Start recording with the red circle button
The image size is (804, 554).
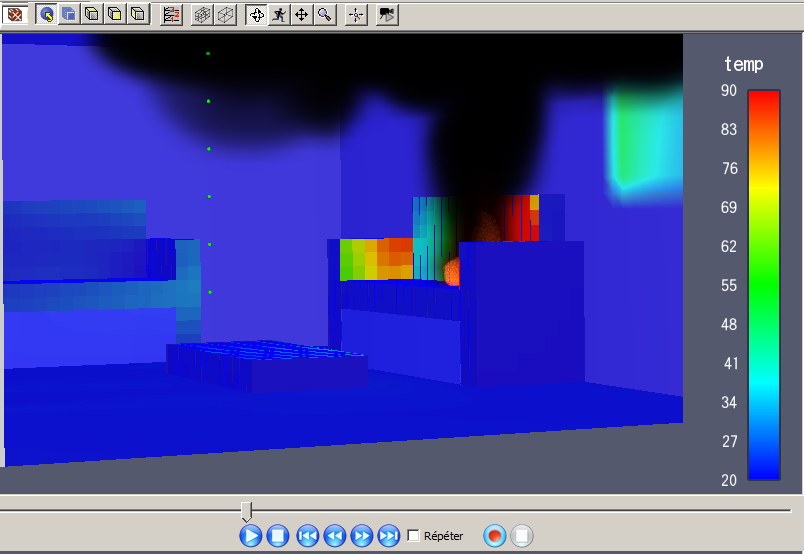coord(495,536)
